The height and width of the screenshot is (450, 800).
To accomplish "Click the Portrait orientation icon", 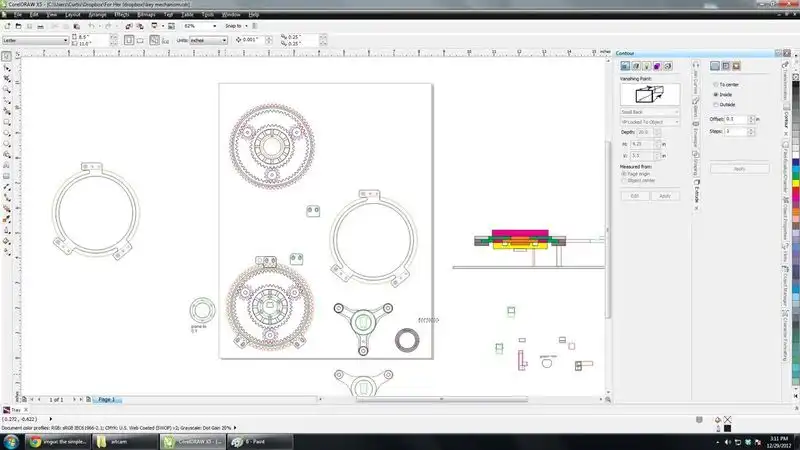I will tap(132, 40).
